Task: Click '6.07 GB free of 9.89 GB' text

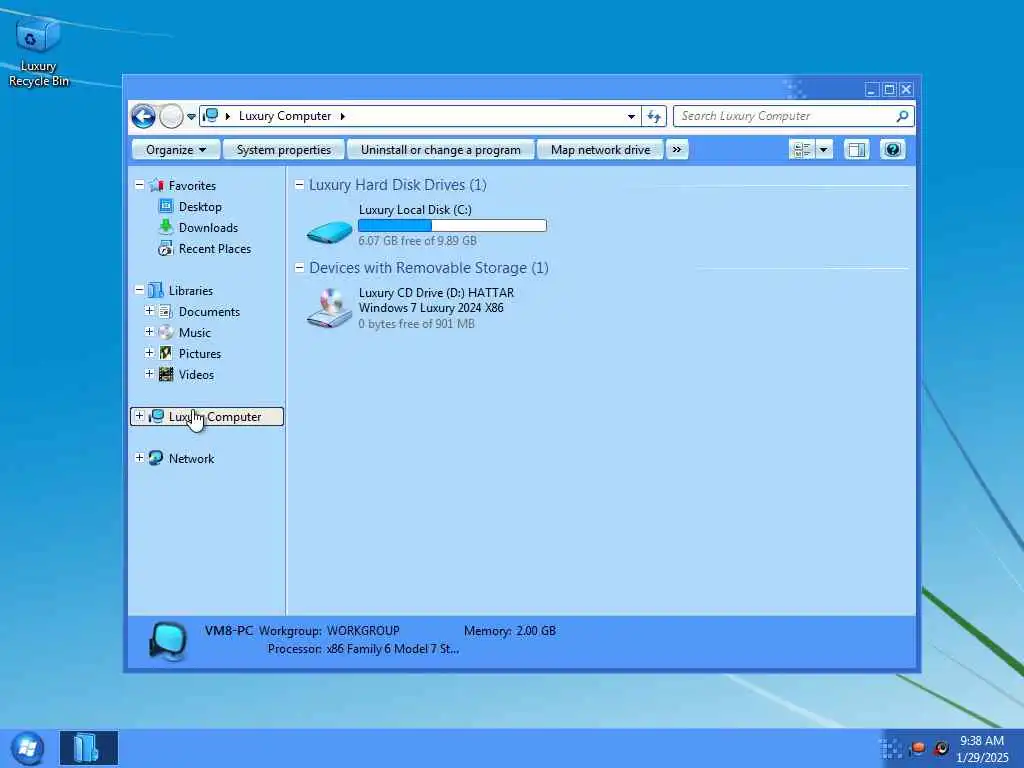Action: (x=417, y=240)
